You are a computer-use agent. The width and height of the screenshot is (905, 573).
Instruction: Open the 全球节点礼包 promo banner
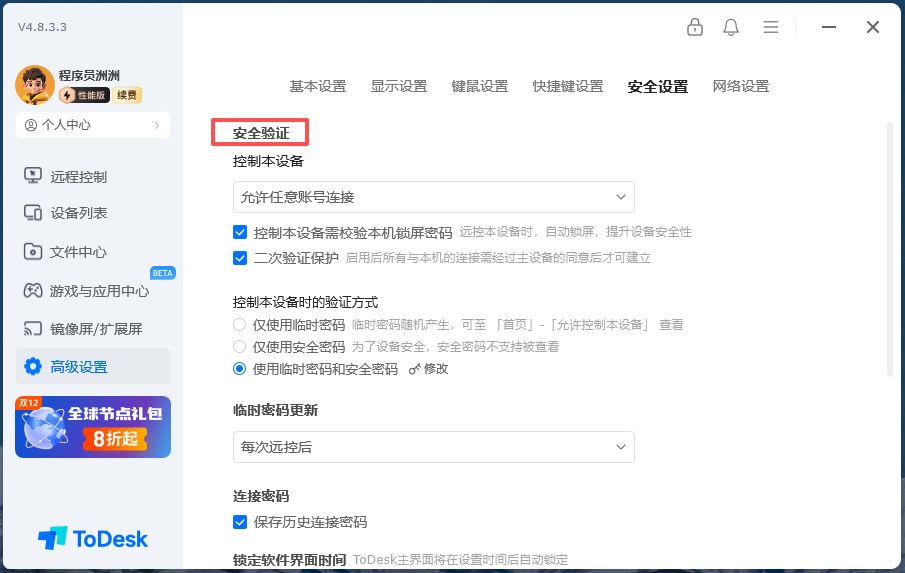pos(93,427)
